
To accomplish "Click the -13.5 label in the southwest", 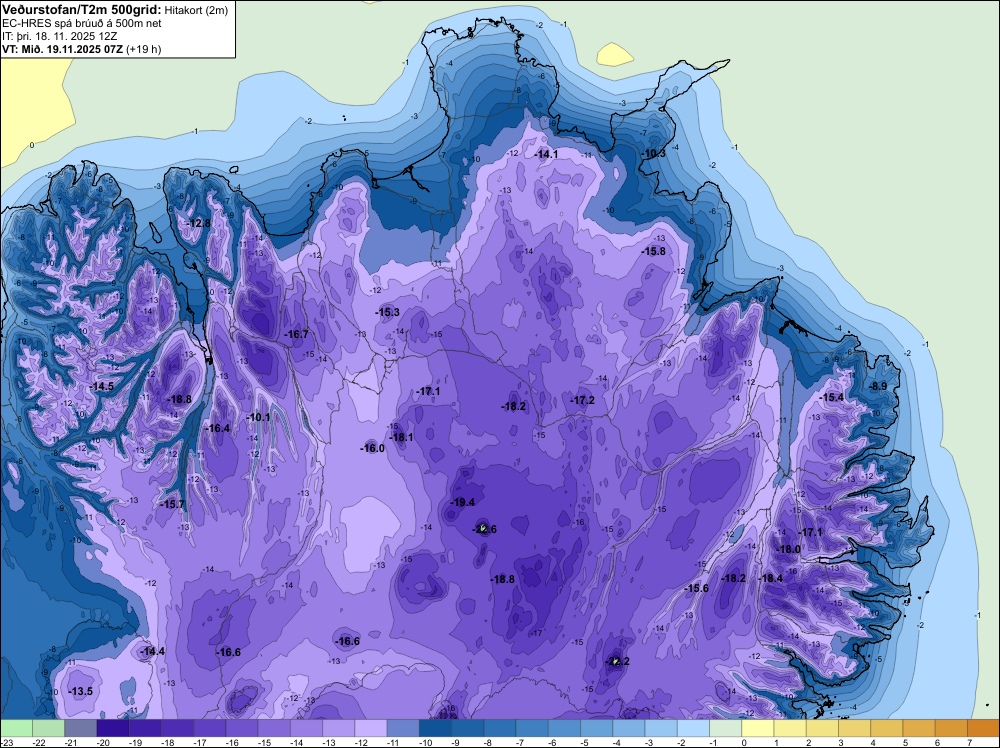I will click(81, 691).
